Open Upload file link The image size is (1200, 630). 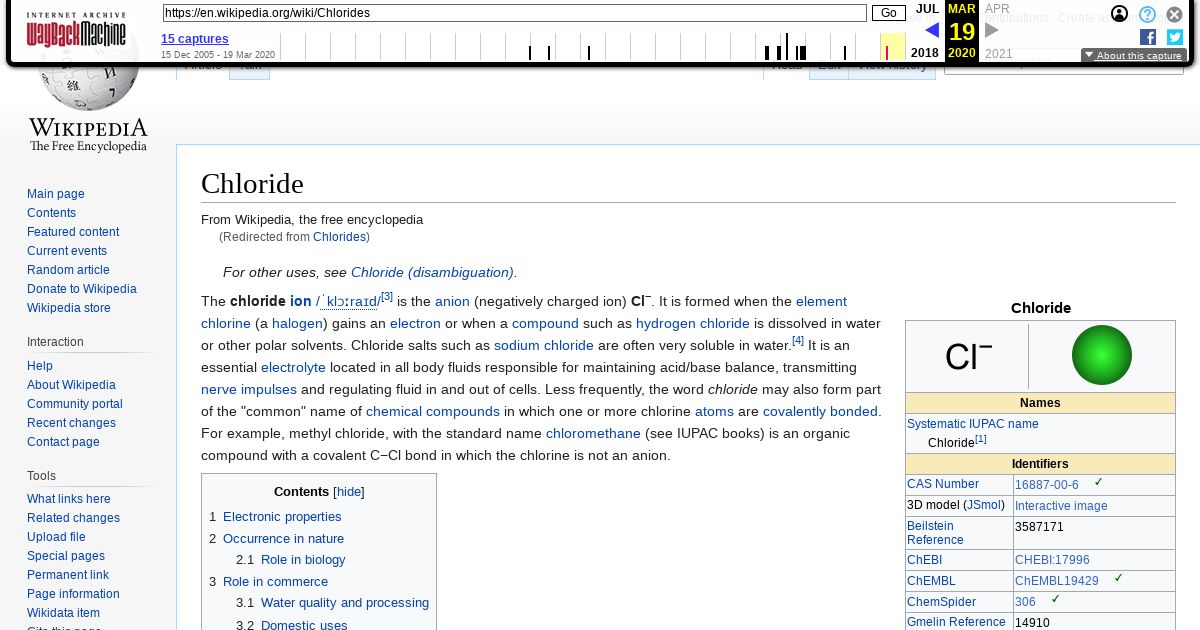(56, 537)
